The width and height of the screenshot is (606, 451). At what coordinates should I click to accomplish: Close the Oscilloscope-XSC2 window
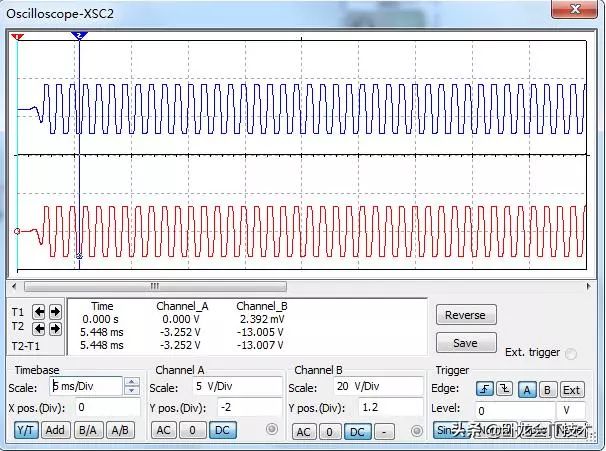575,9
